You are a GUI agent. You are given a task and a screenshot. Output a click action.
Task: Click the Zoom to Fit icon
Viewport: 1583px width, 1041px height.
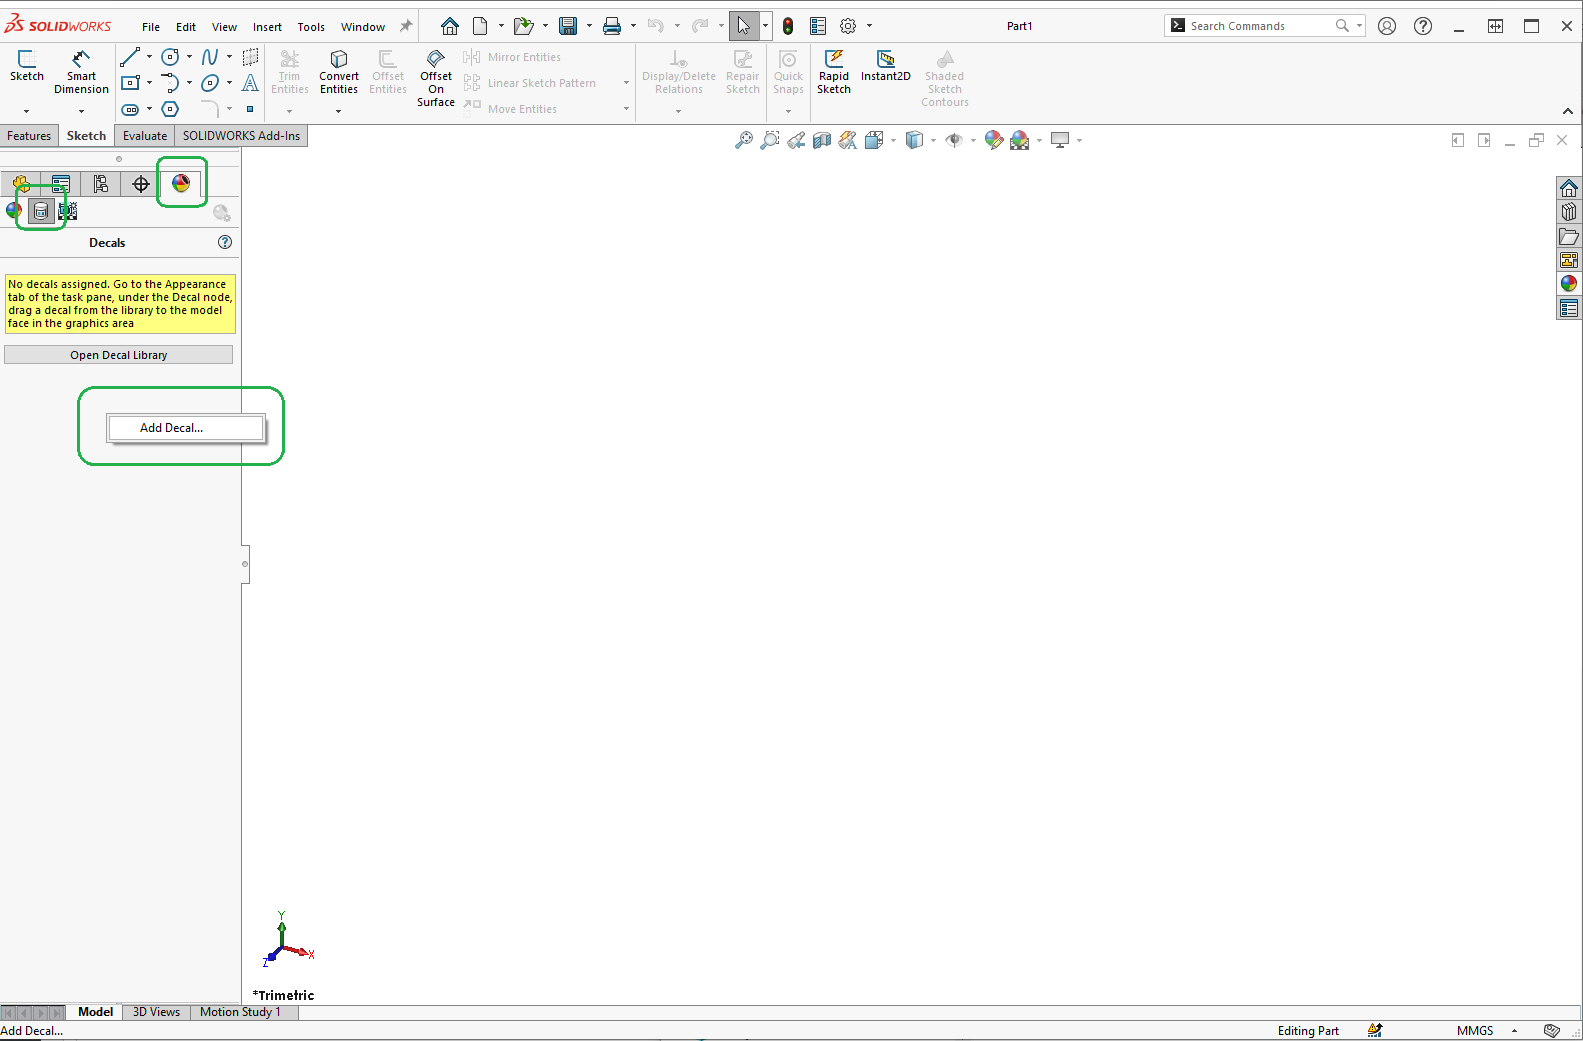(x=743, y=141)
